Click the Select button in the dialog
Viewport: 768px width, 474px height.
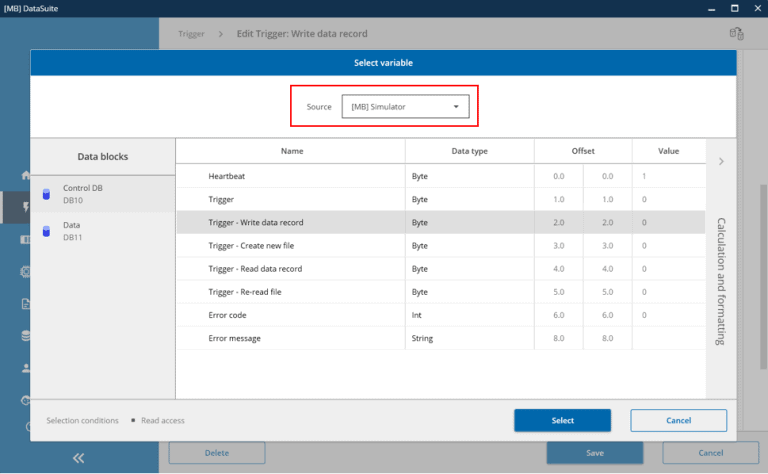[x=562, y=421]
